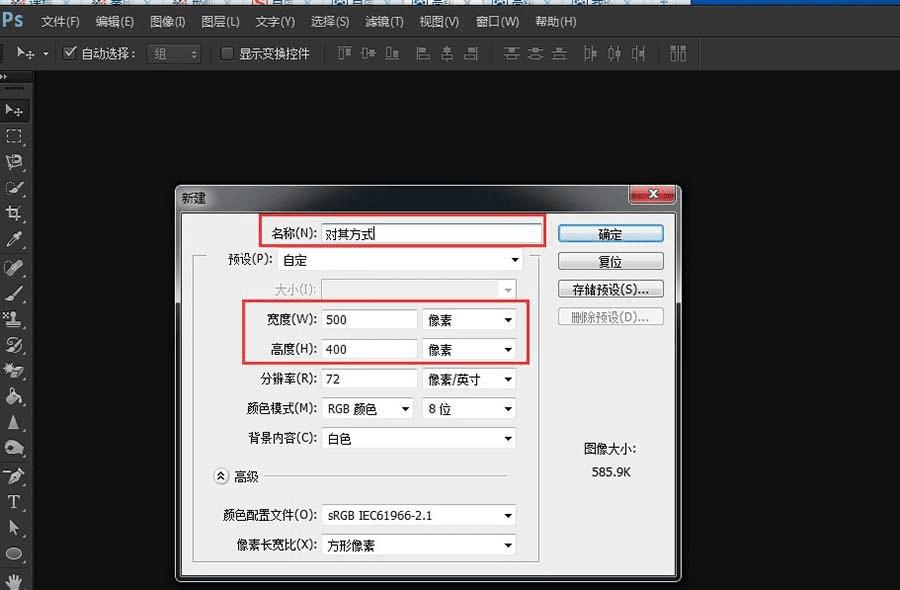
Task: Select the Quick Selection tool
Action: [x=14, y=188]
